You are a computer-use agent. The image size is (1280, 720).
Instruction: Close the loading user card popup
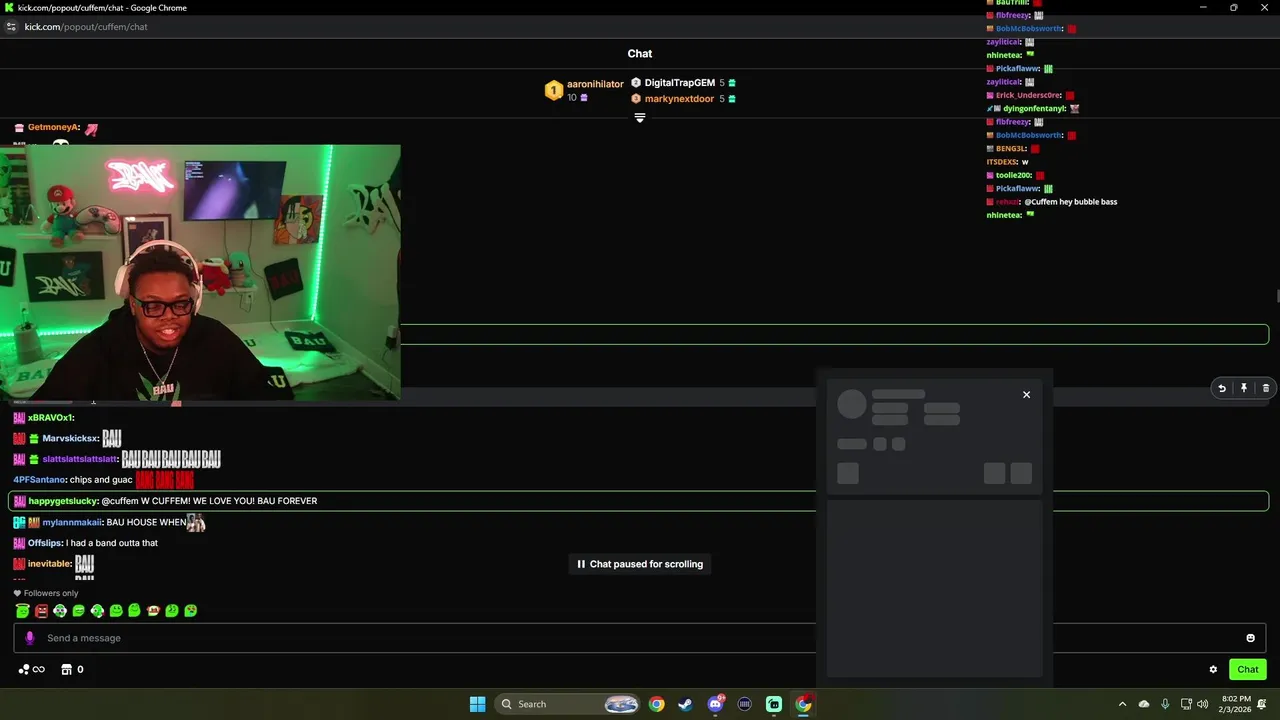[1026, 395]
